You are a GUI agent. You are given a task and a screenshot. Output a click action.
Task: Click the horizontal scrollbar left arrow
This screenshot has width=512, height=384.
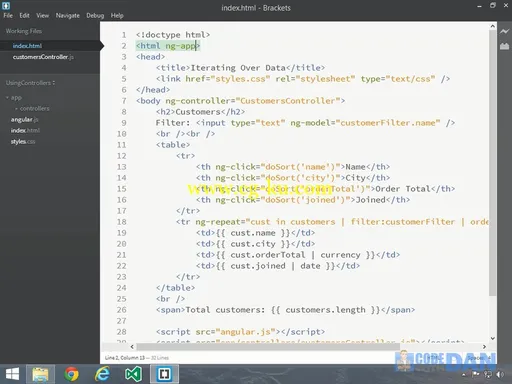pyautogui.click(x=132, y=347)
